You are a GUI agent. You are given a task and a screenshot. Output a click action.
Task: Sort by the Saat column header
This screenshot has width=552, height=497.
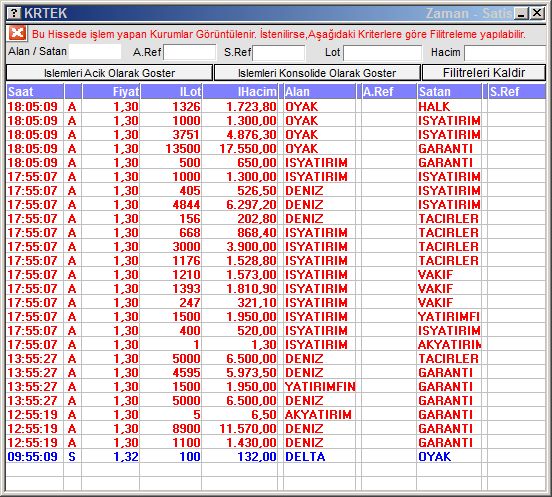point(35,92)
